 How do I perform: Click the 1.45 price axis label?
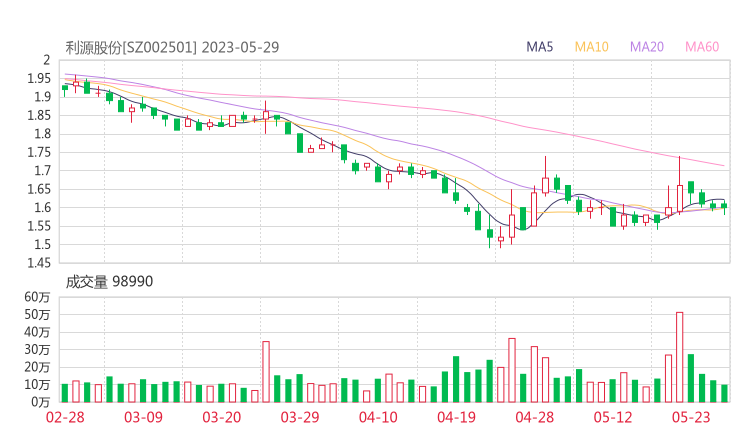(39, 263)
